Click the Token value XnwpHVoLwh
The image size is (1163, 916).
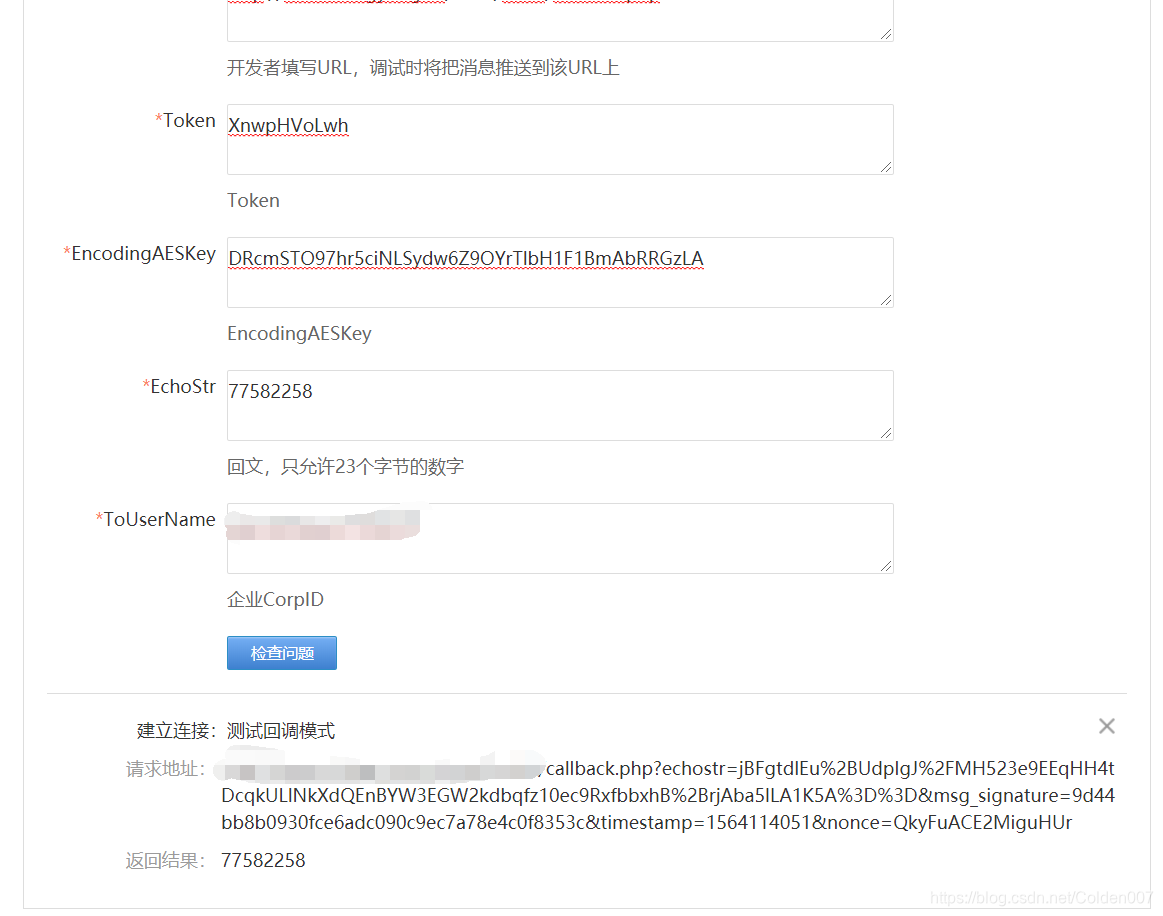pos(289,125)
